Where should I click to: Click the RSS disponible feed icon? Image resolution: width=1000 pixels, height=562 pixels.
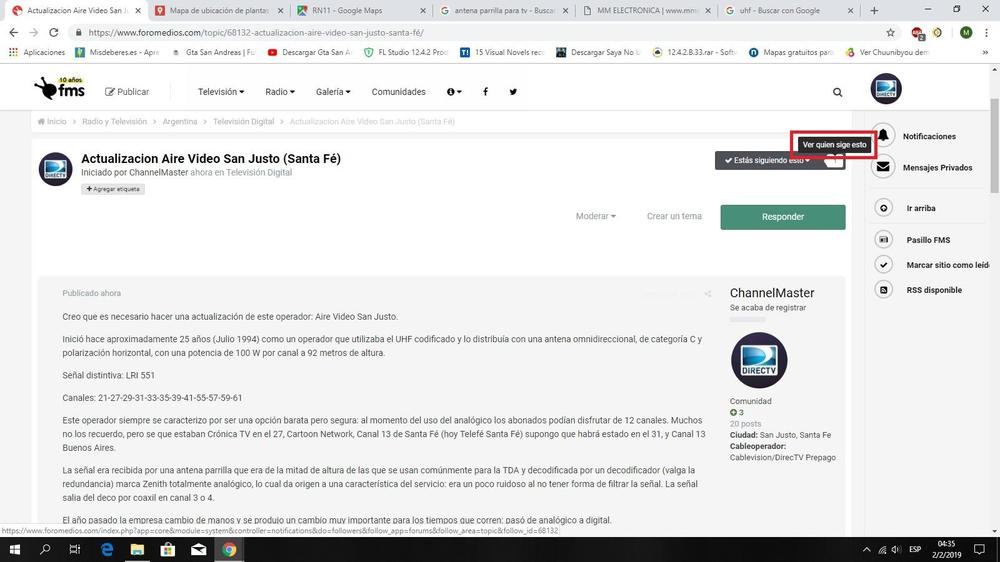[883, 290]
